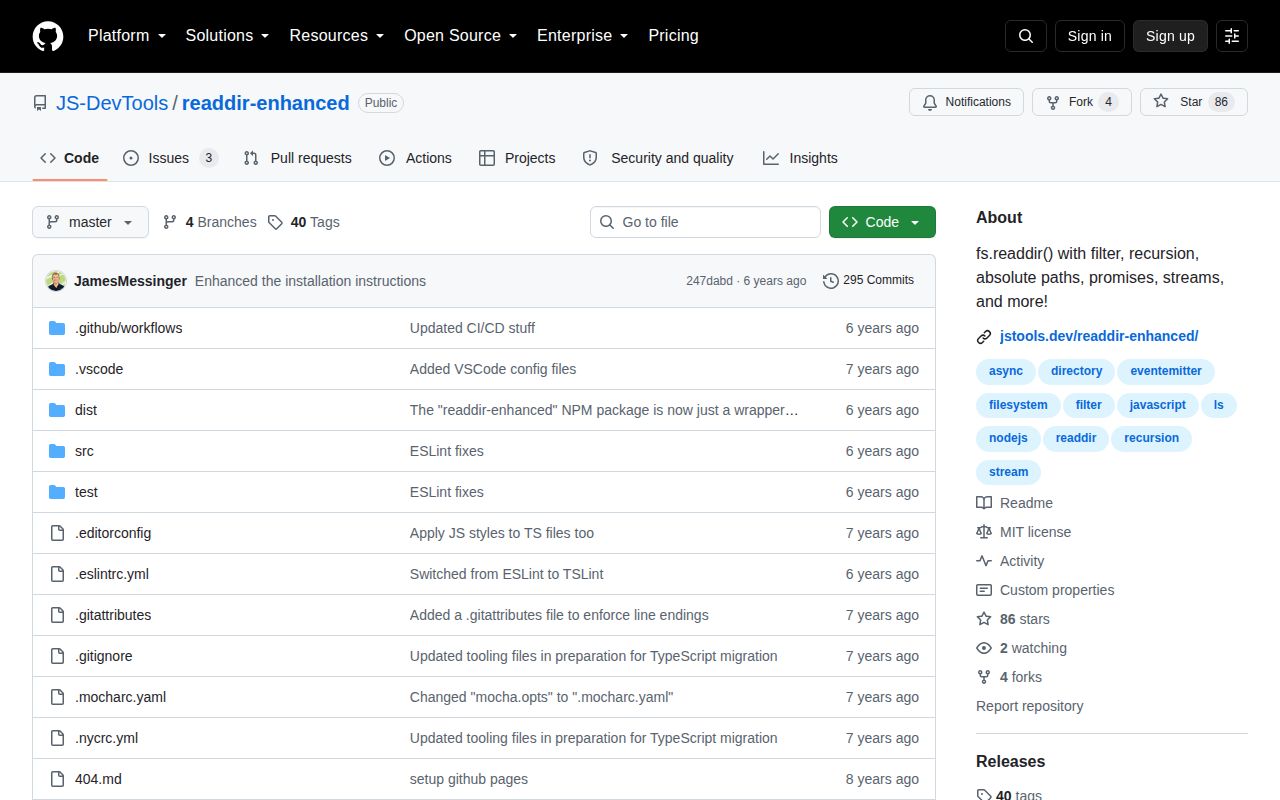Click the .mocharc.yaml file icon
Screen dimensions: 1280x800
point(57,697)
